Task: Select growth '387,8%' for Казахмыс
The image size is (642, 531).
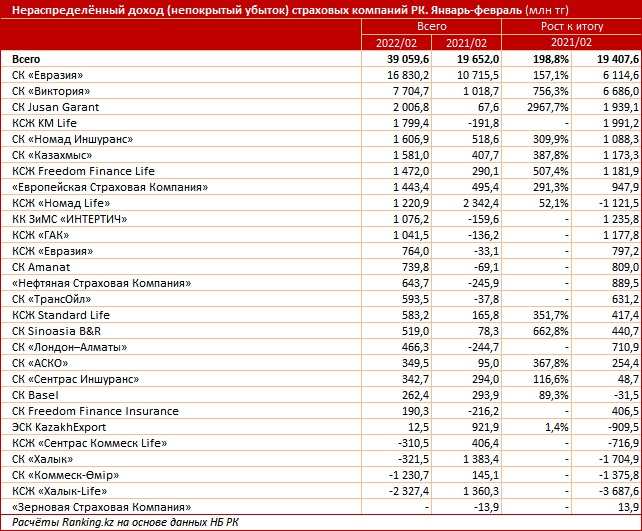Action: (x=551, y=155)
